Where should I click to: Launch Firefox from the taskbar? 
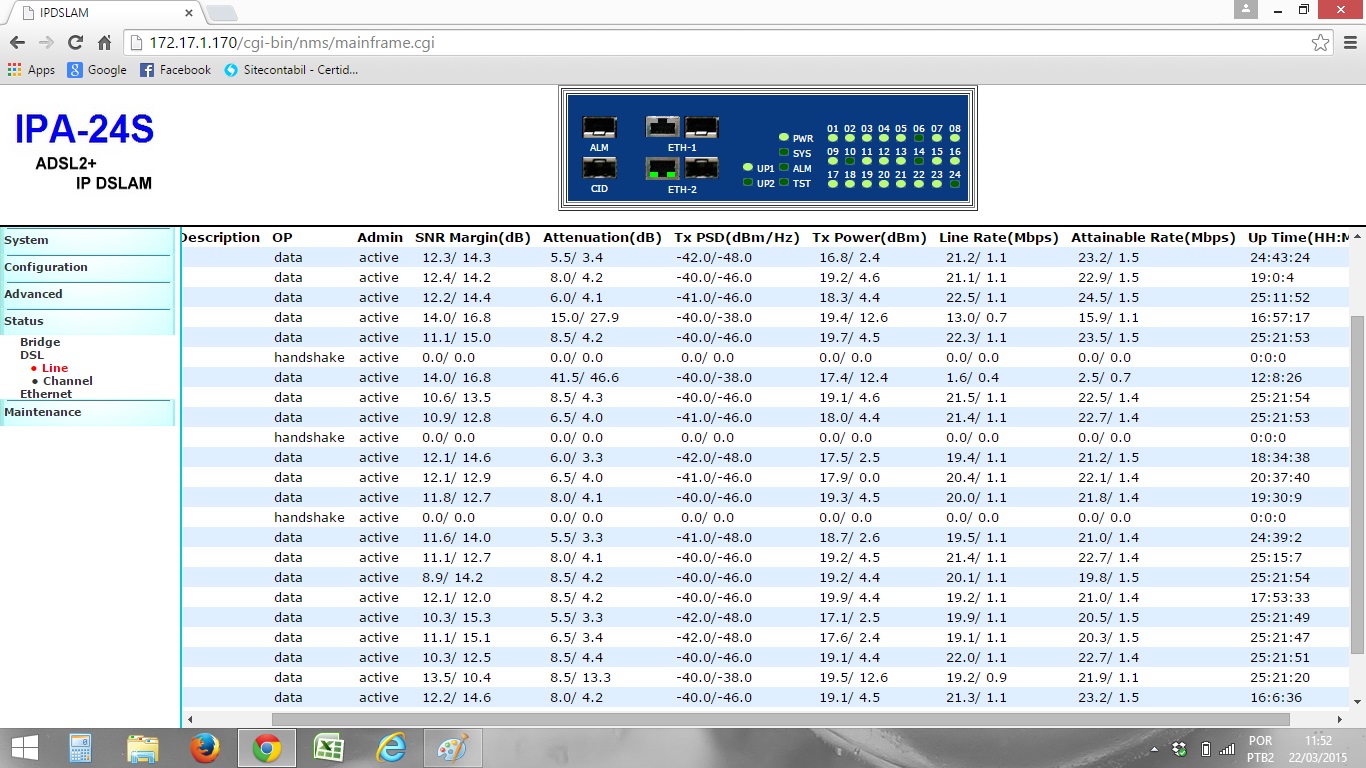click(204, 748)
